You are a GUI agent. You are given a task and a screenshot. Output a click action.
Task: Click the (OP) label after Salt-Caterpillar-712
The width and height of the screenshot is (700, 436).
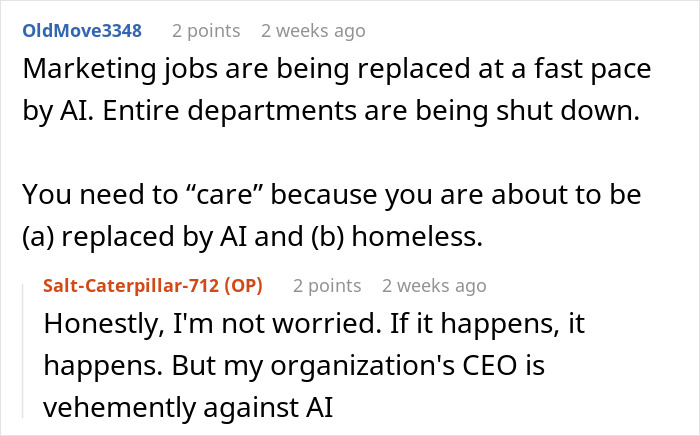[x=243, y=286]
